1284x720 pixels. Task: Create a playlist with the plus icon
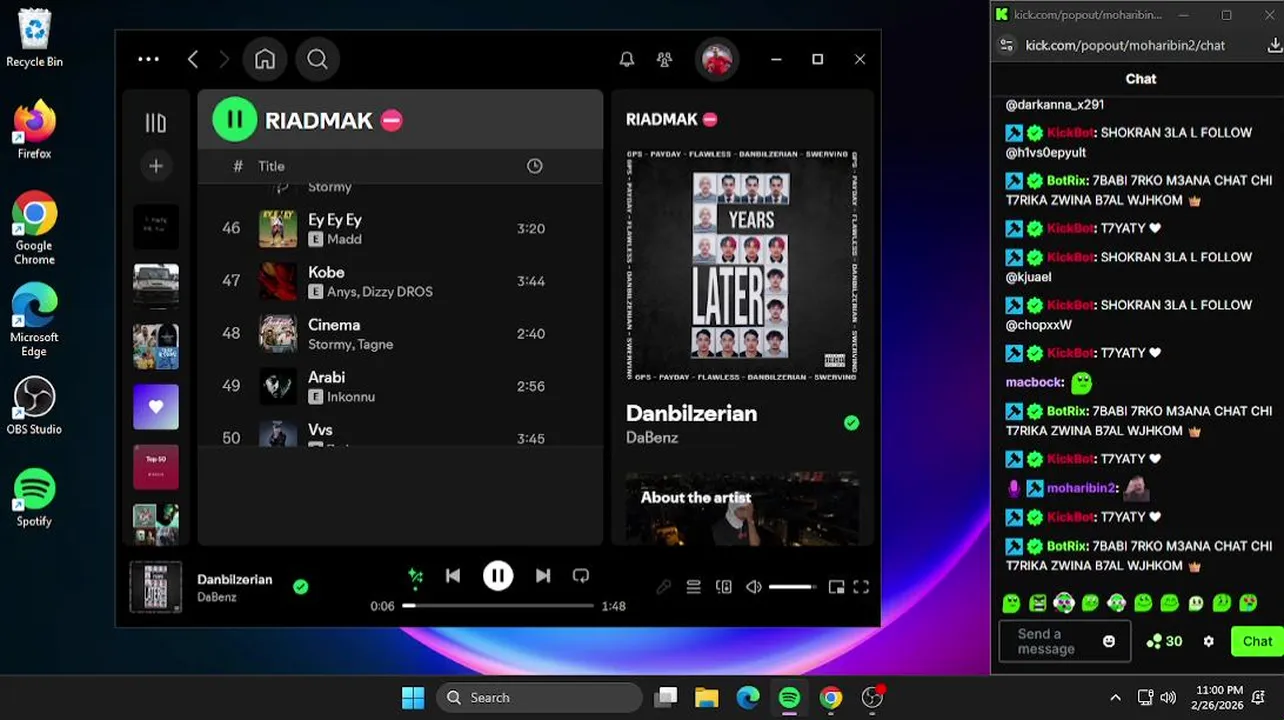[156, 166]
